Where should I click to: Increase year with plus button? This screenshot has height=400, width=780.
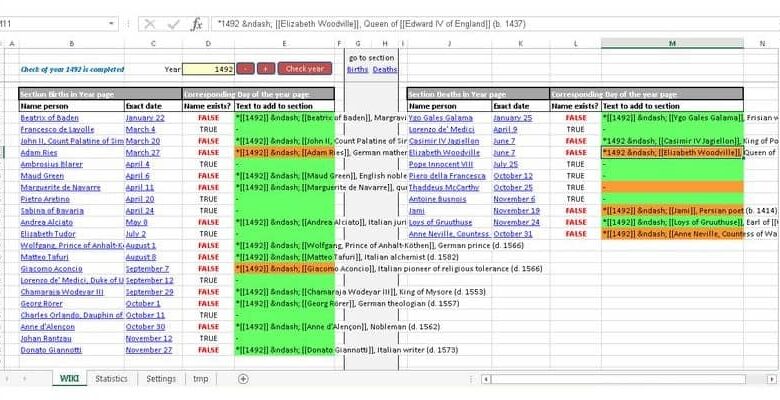tap(266, 69)
